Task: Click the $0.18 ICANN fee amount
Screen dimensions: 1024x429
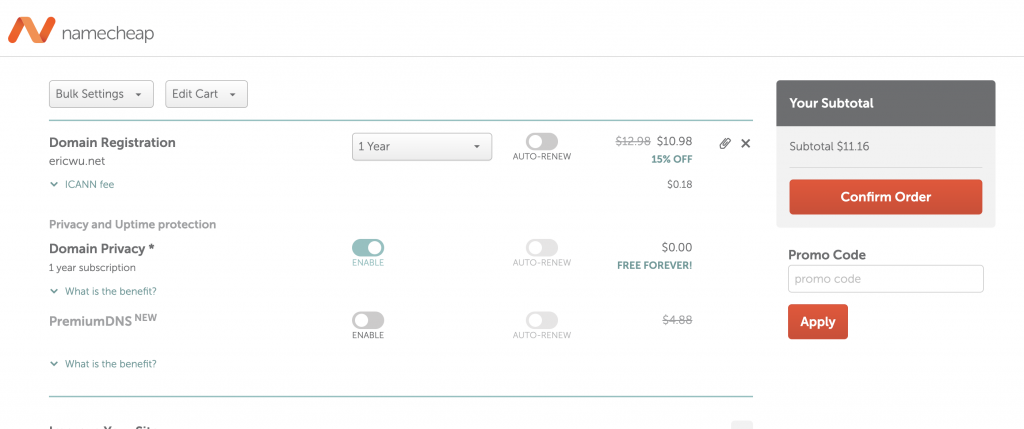Action: point(679,185)
